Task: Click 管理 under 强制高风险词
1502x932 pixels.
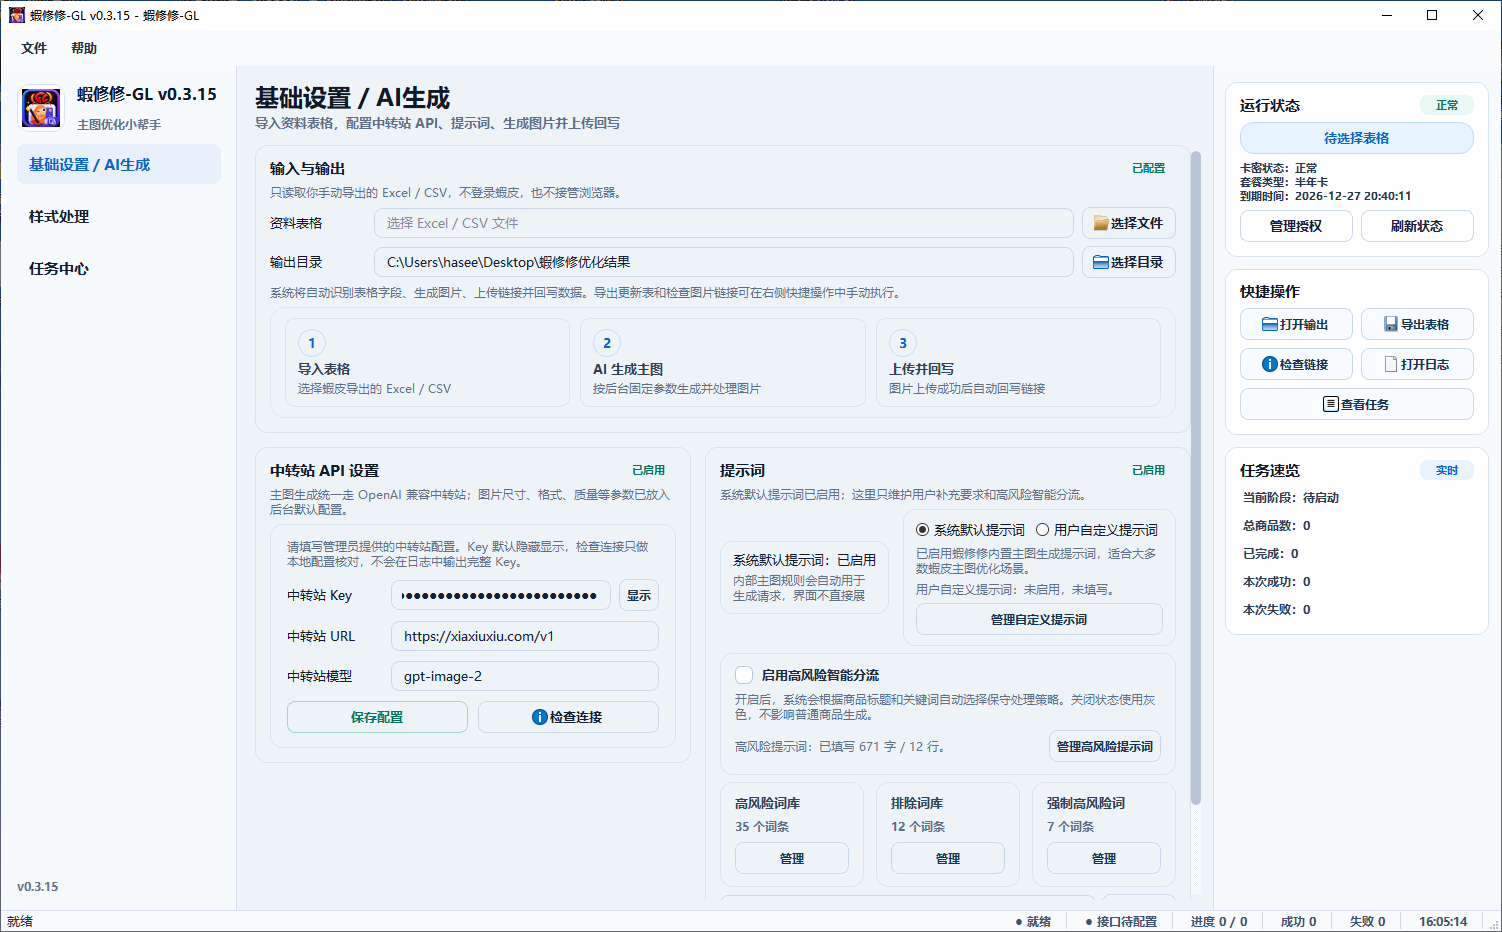Action: (x=1104, y=858)
